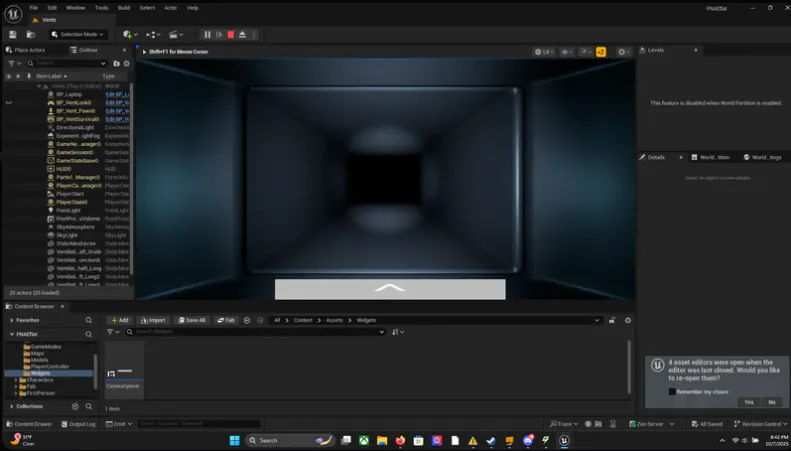Open the Build menu
791x451 pixels.
tap(124, 8)
